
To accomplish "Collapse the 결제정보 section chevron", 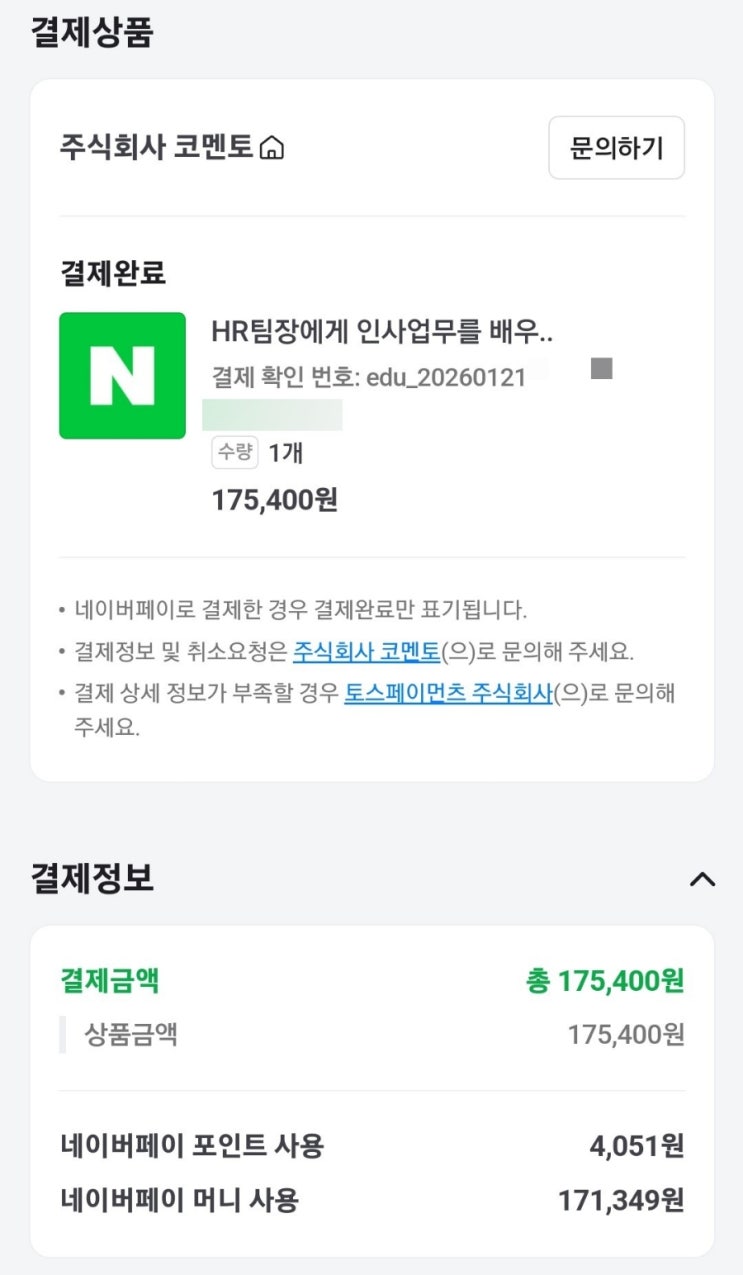I will [x=703, y=879].
